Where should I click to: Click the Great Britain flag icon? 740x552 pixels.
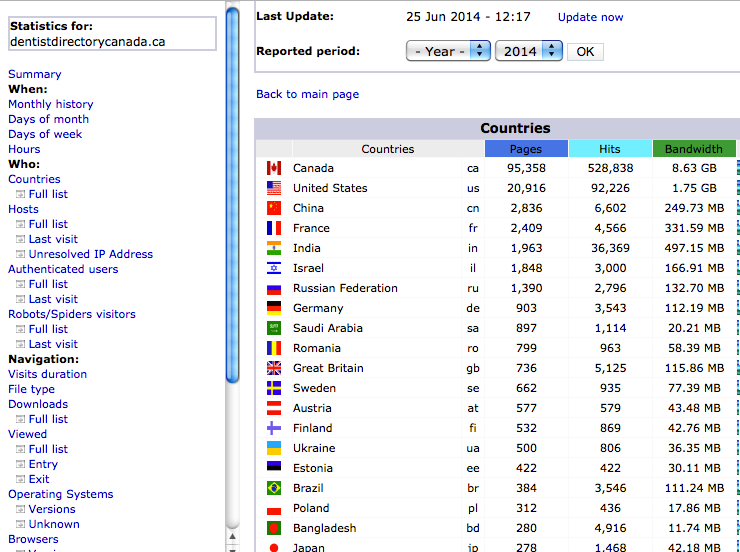click(x=274, y=368)
